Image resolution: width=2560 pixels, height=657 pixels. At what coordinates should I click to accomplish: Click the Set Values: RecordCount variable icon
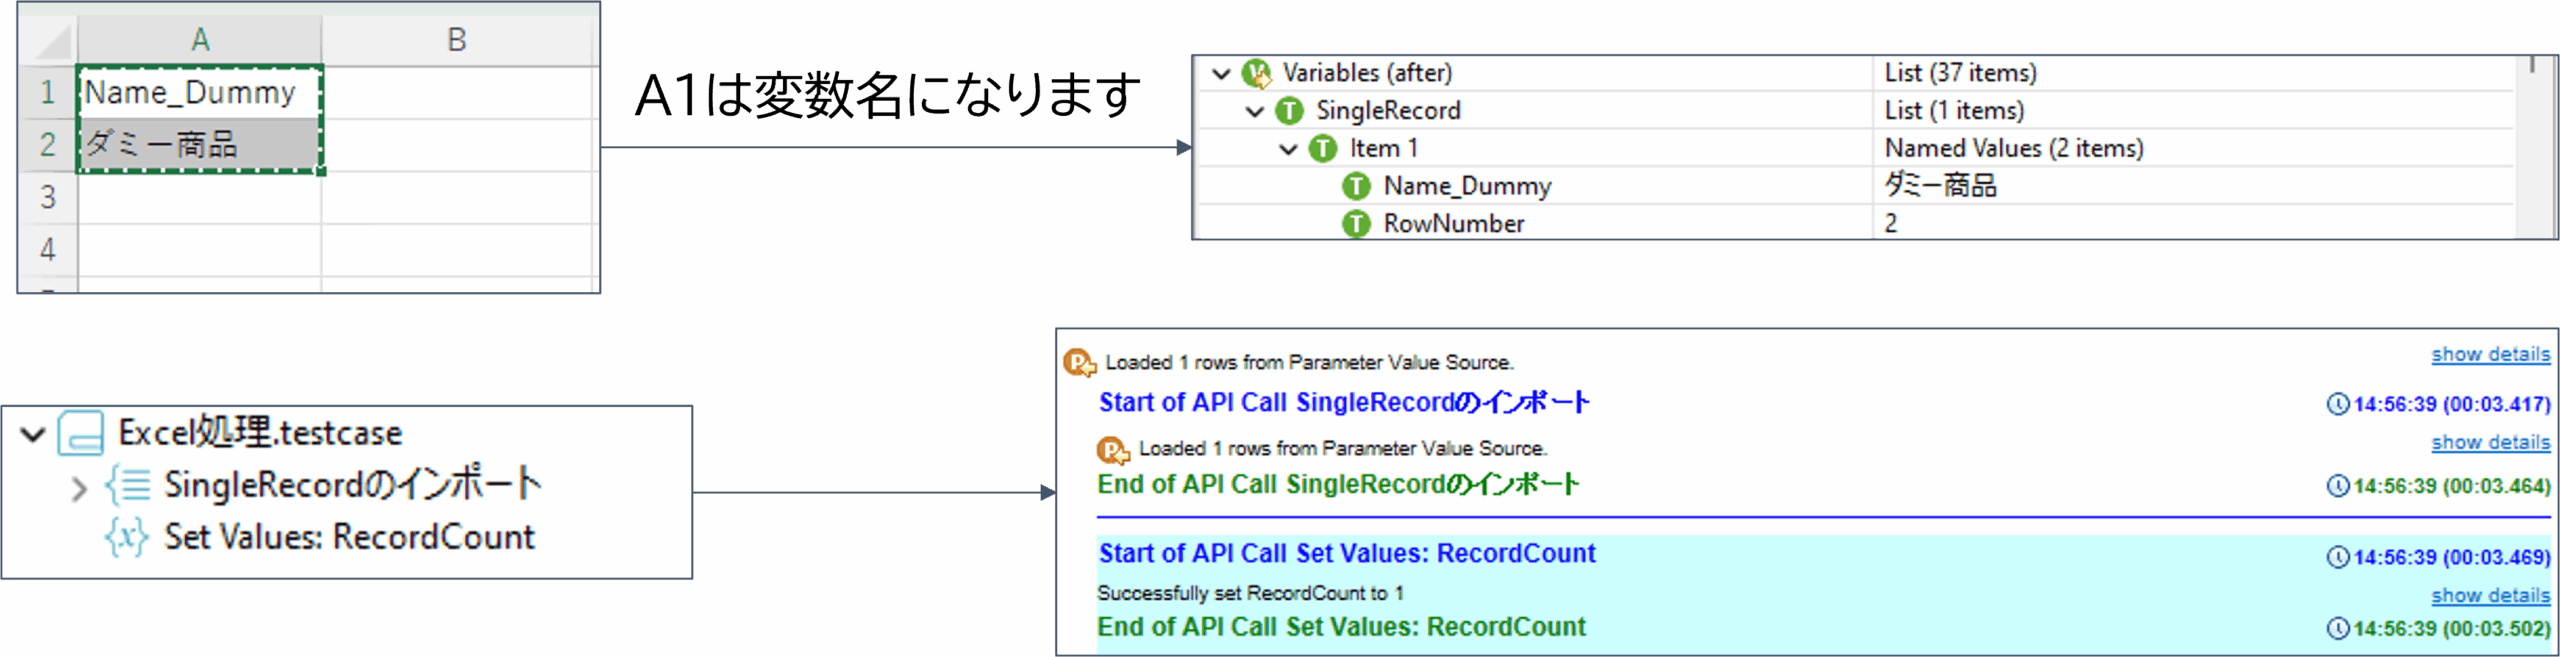[128, 537]
